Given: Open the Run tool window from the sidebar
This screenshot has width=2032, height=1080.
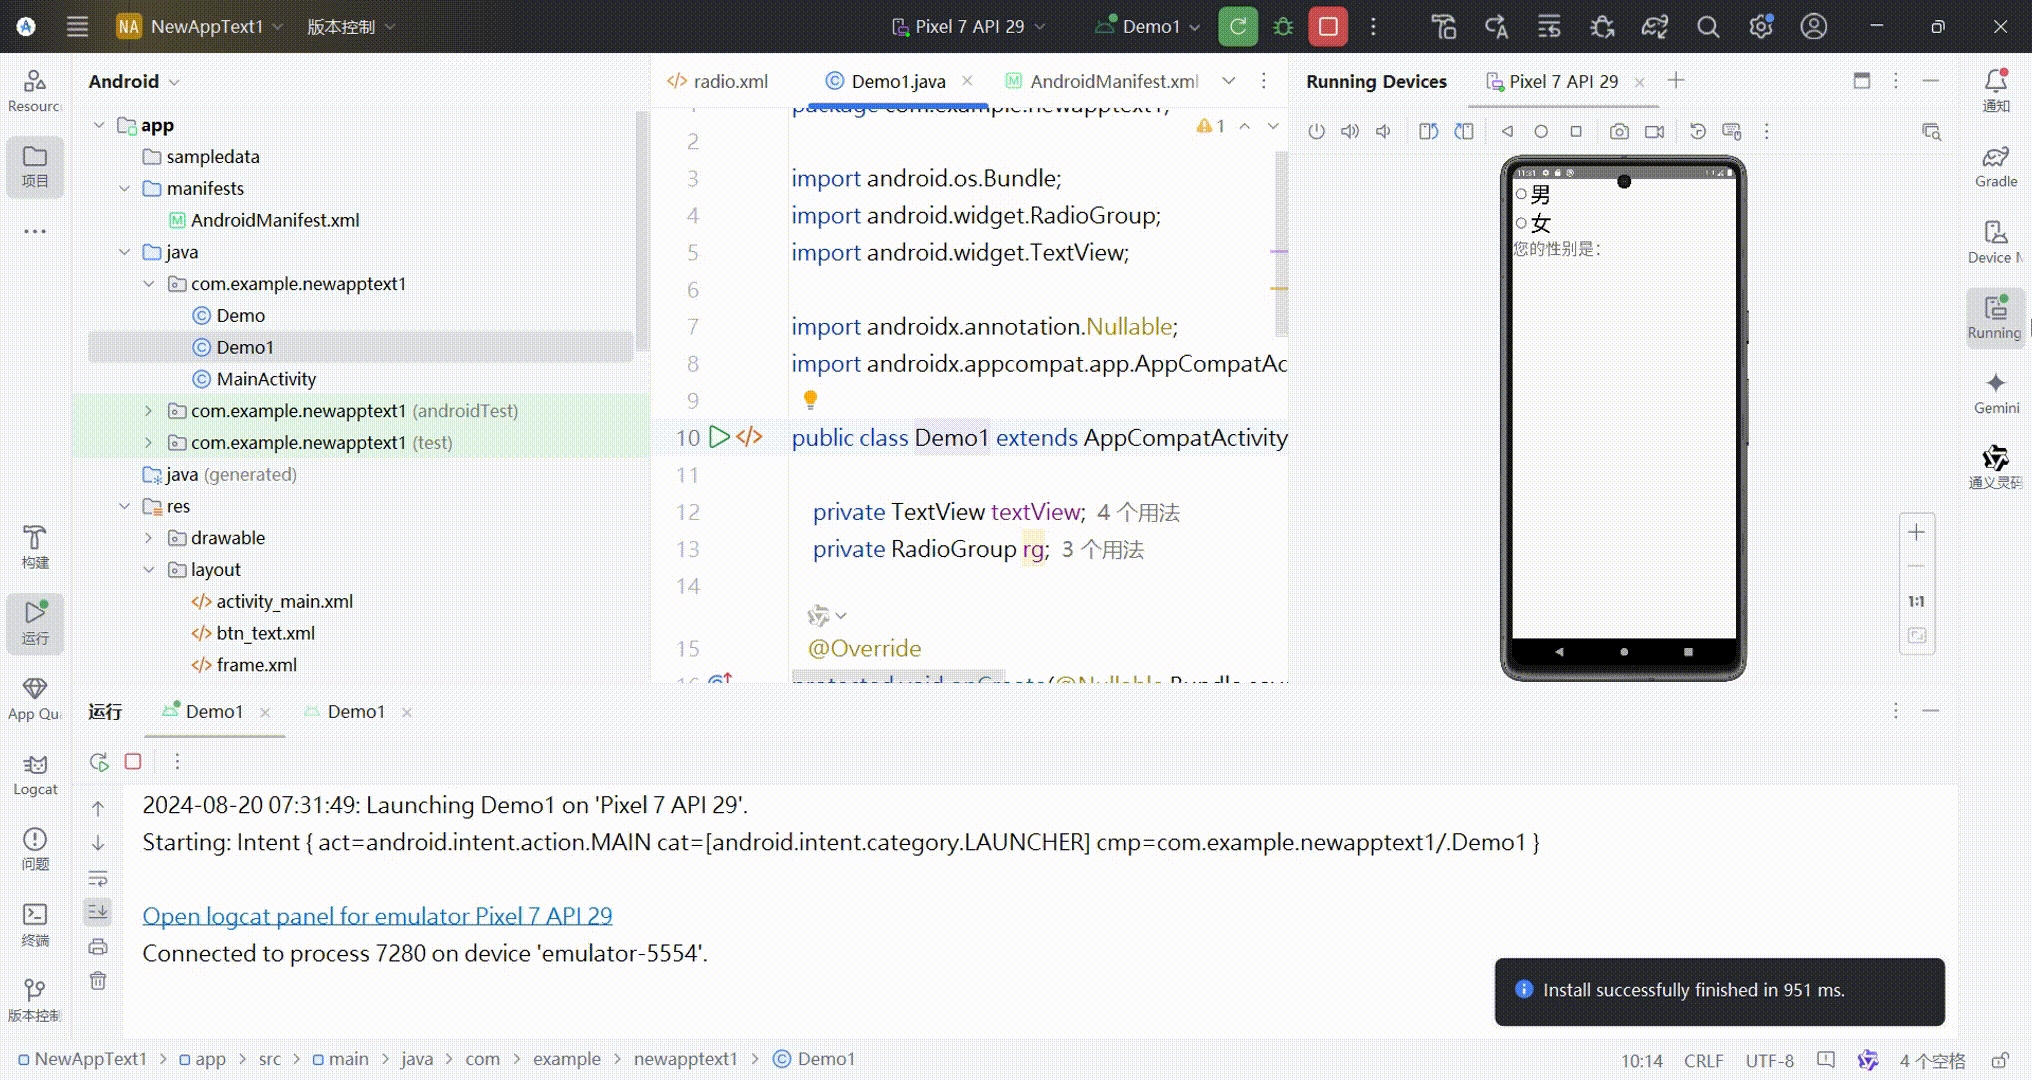Looking at the screenshot, I should (x=35, y=623).
